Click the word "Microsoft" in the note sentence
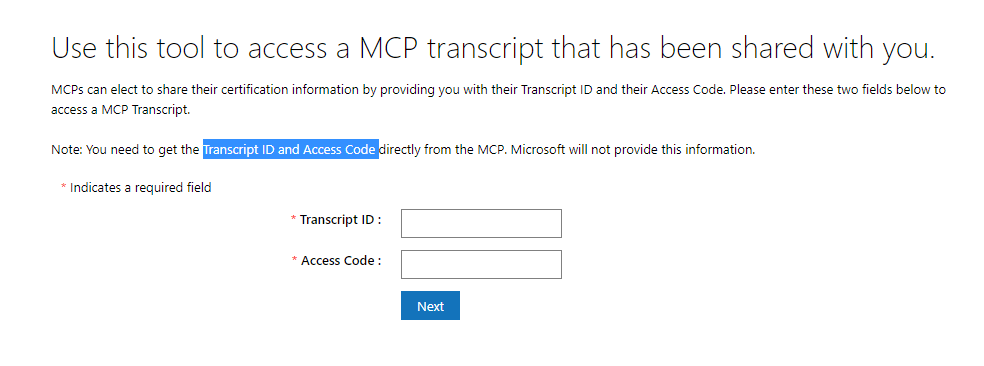This screenshot has height=366, width=984. point(538,150)
